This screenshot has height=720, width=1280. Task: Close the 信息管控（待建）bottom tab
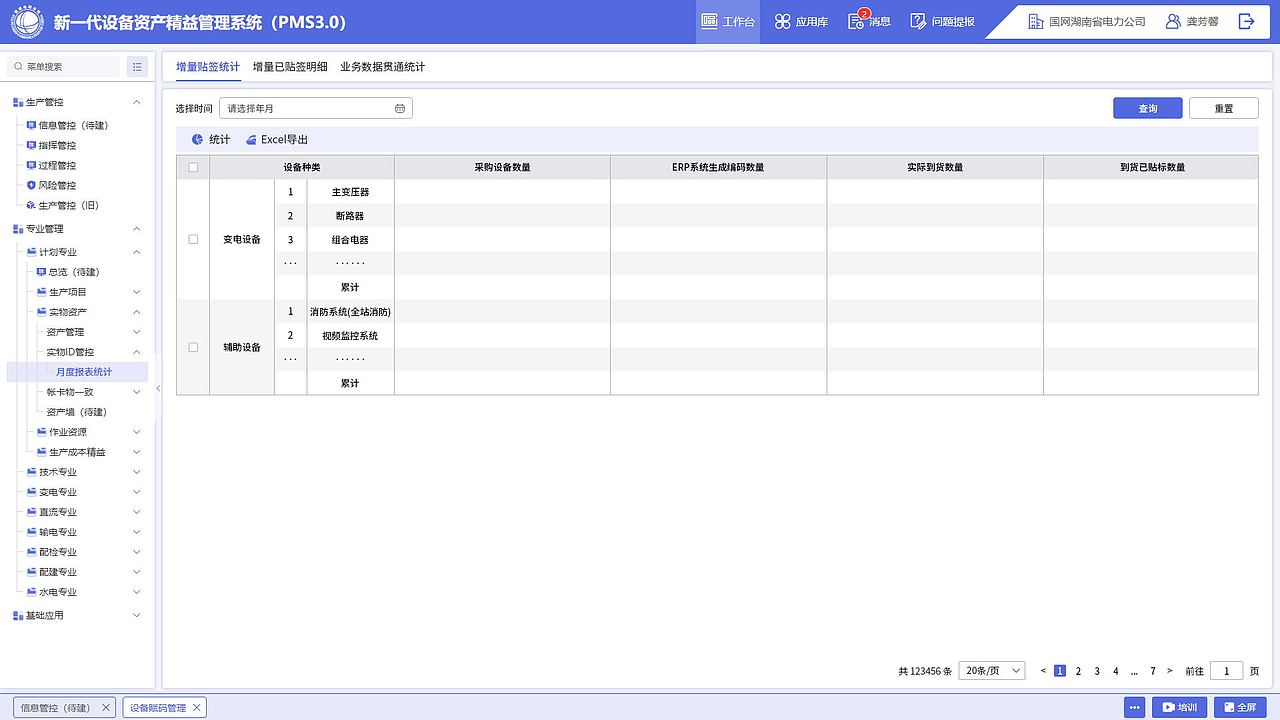[x=106, y=708]
